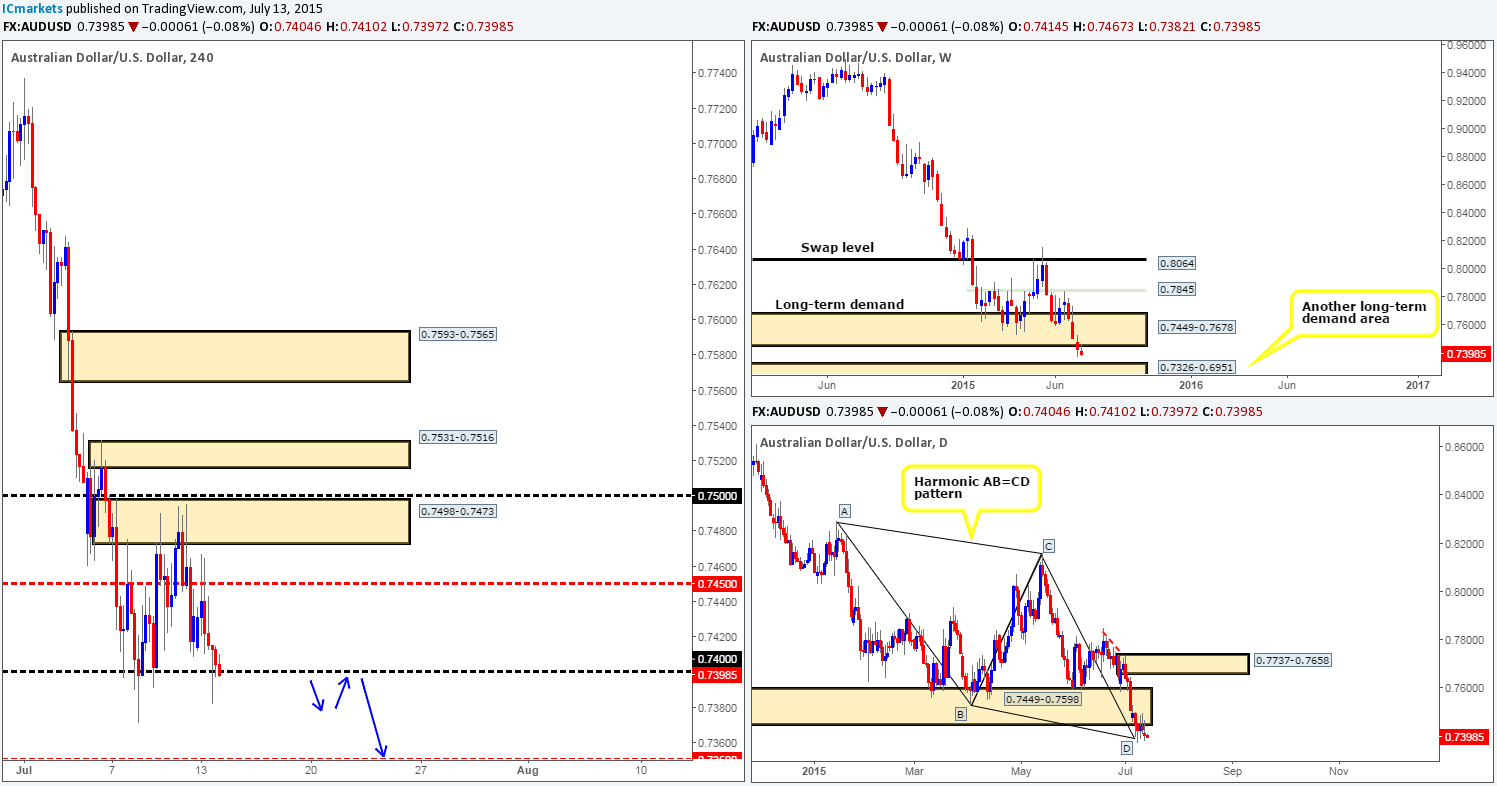This screenshot has width=1497, height=786.
Task: Select the blue downward projection arrow
Action: [372, 716]
